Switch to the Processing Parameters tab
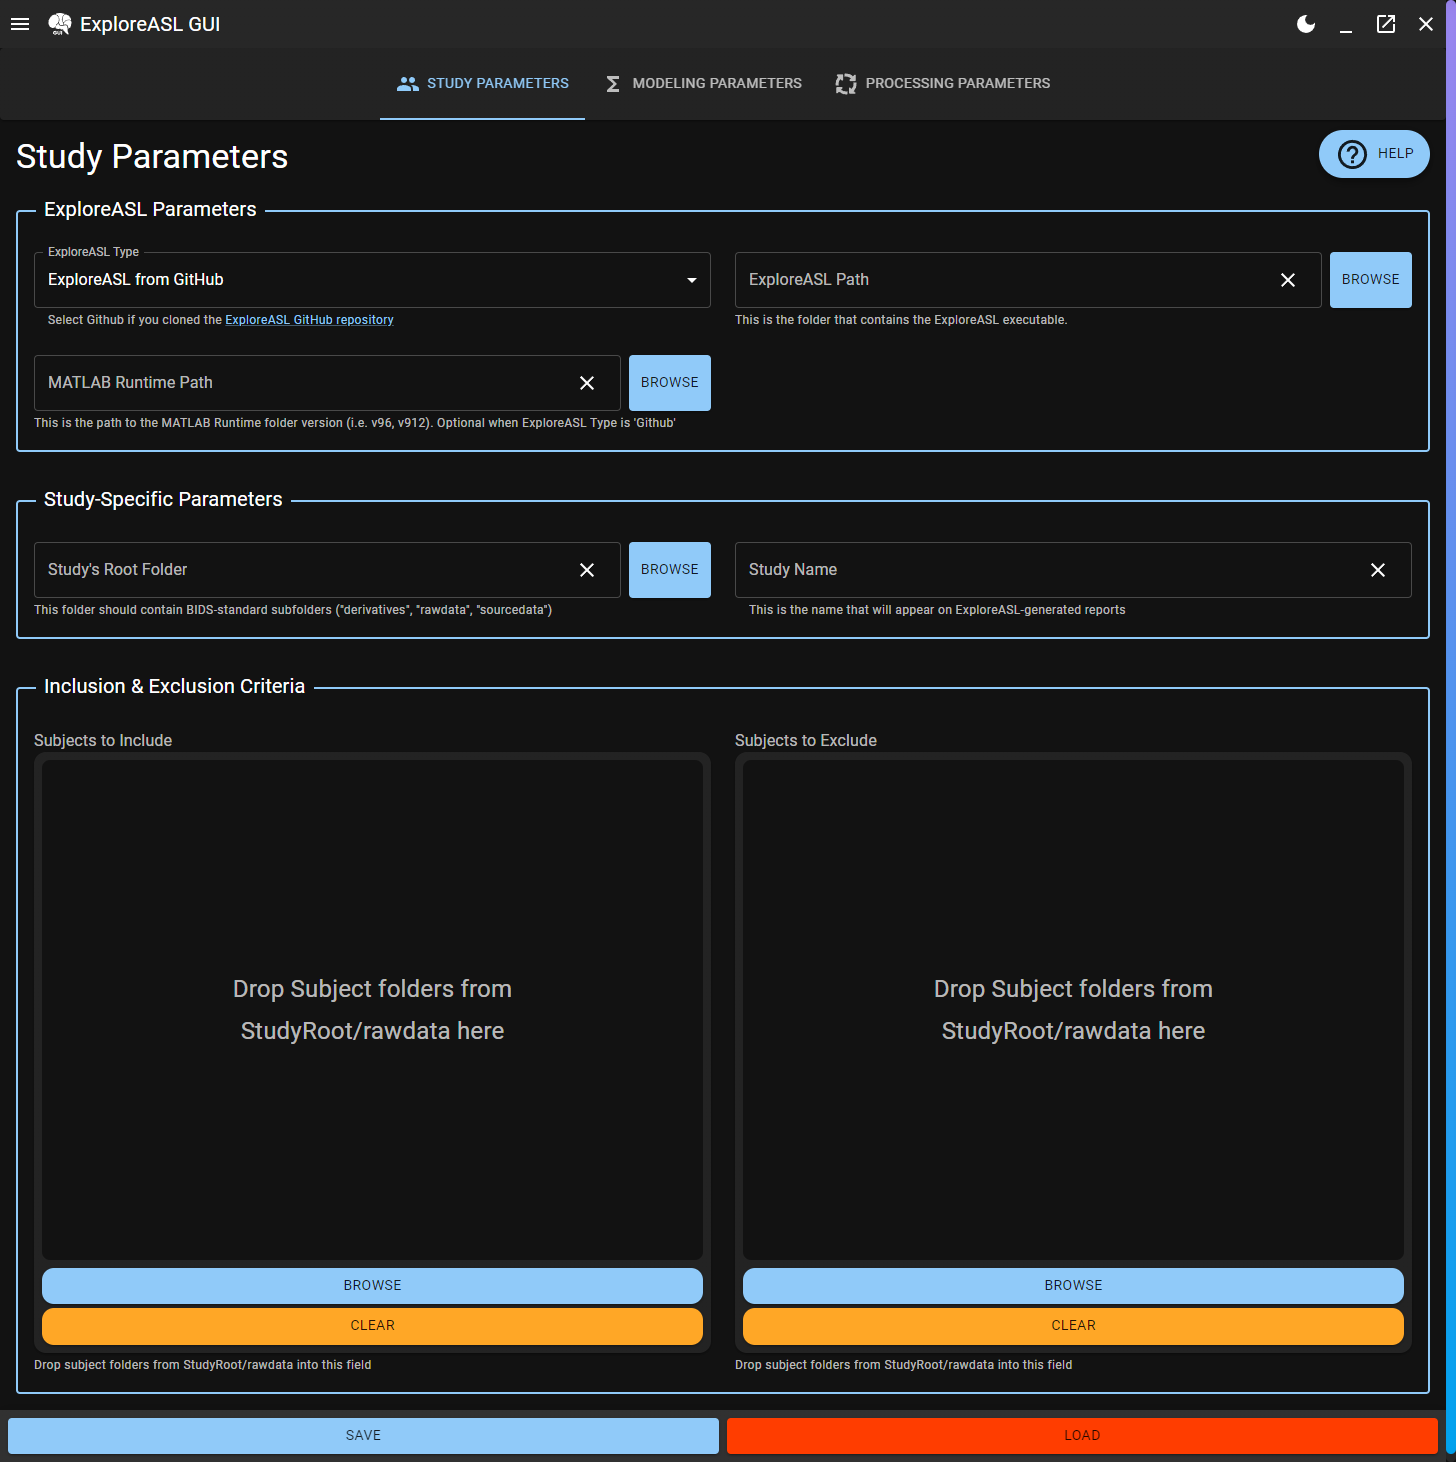The width and height of the screenshot is (1456, 1462). [943, 84]
